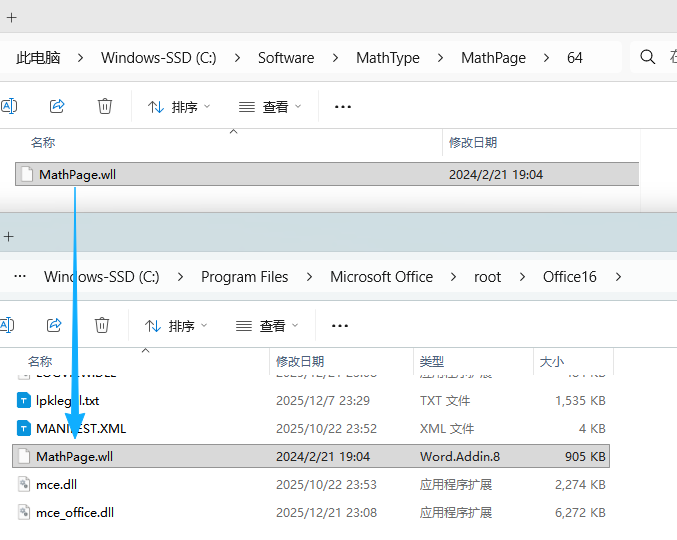Go to MathPage breadcrumb folder
This screenshot has height=540, width=677.
pyautogui.click(x=493, y=57)
